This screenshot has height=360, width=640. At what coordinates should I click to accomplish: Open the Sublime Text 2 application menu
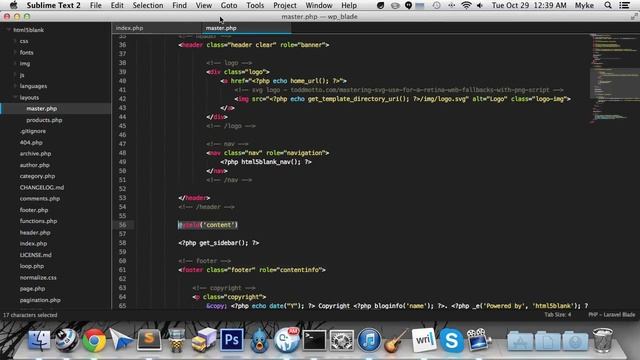tap(53, 5)
